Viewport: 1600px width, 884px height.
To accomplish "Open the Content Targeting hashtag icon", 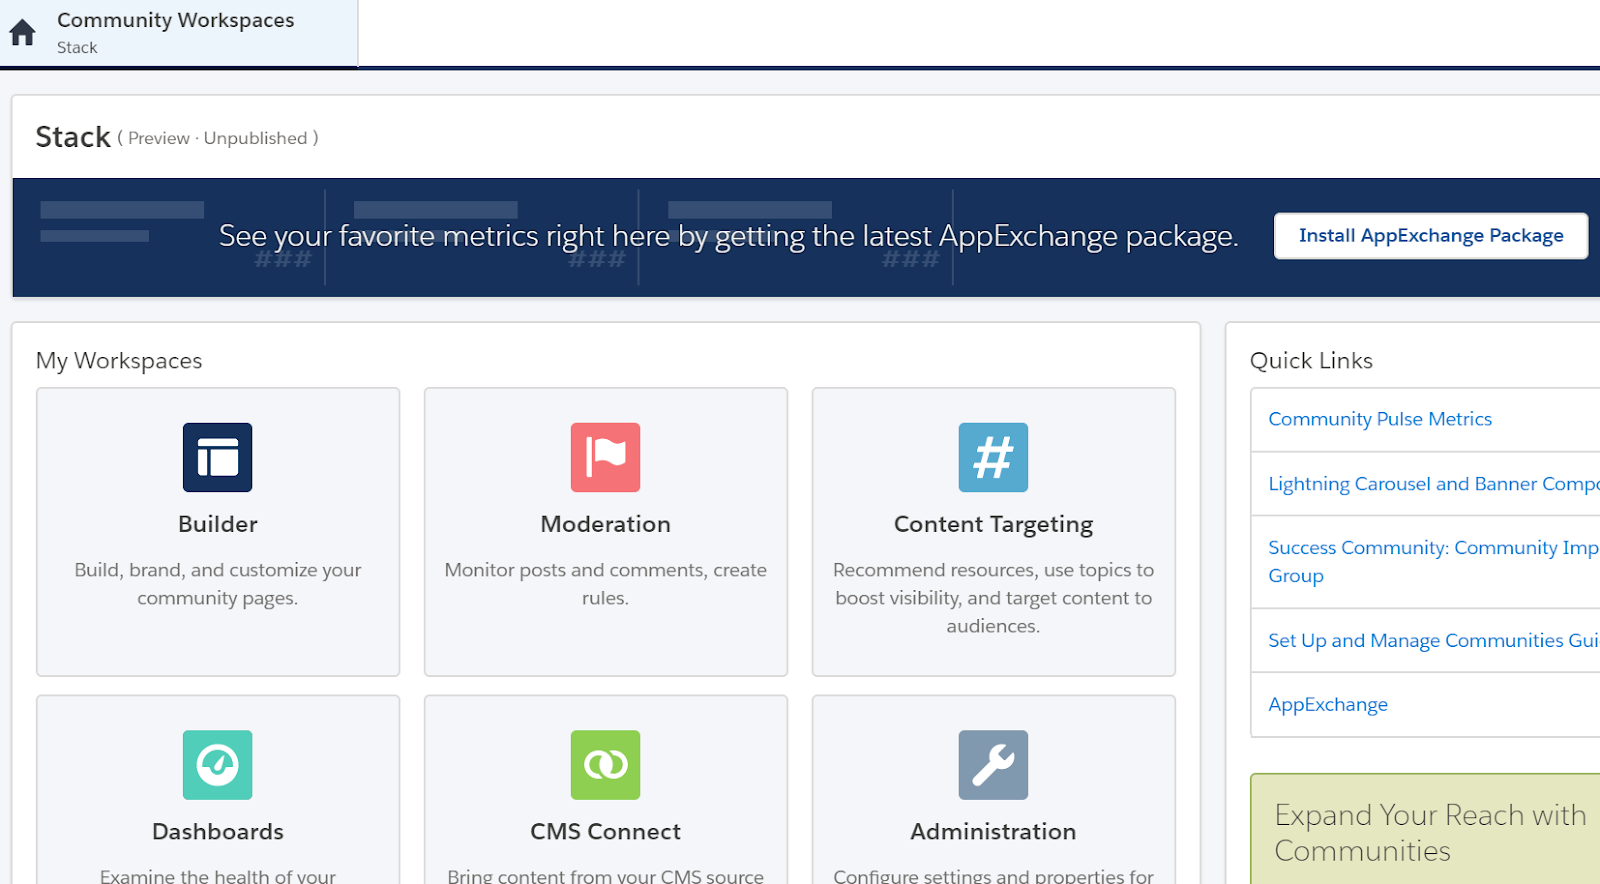I will 993,457.
